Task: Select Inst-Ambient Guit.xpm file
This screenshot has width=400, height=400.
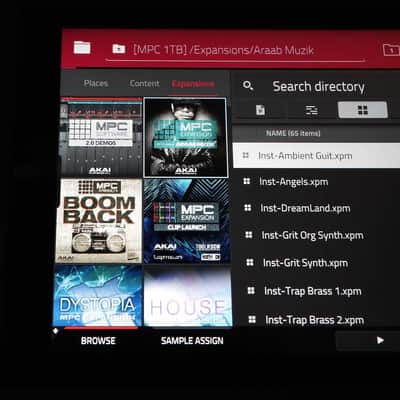Action: tap(316, 155)
